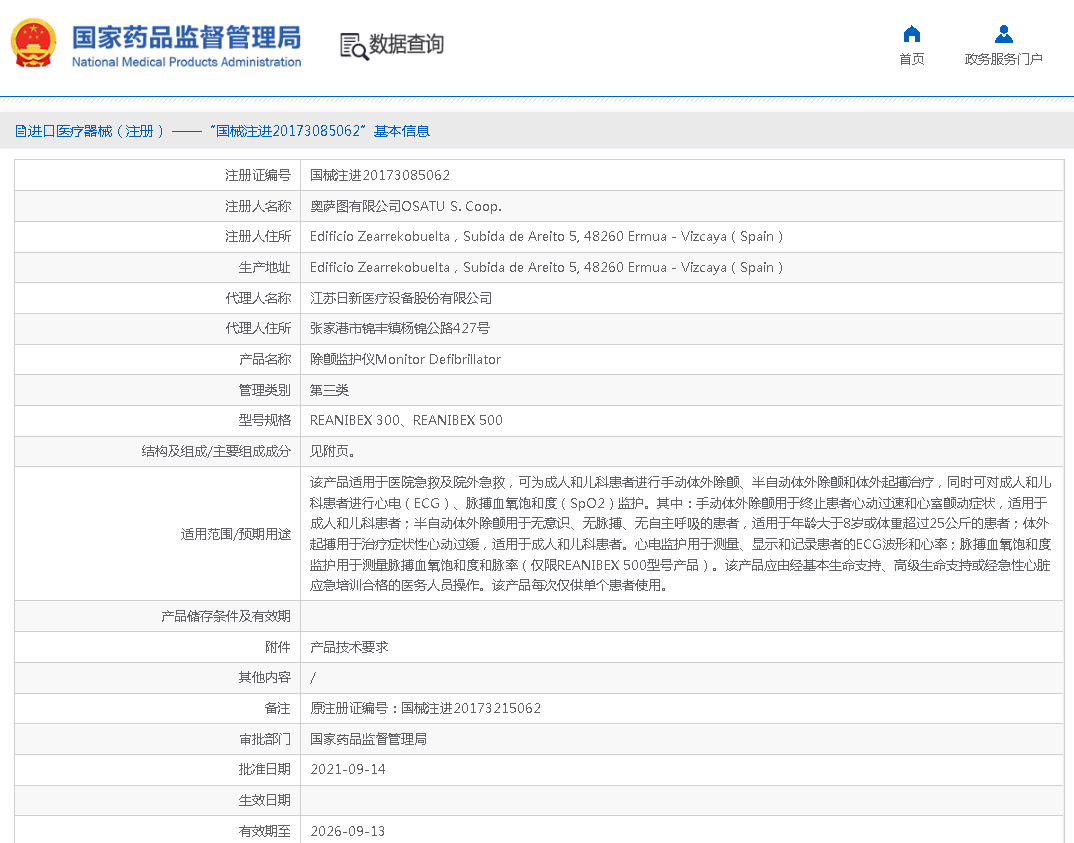Screen dimensions: 1074x843
Task: Open the 产品技术要求 attachment
Action: [x=349, y=647]
